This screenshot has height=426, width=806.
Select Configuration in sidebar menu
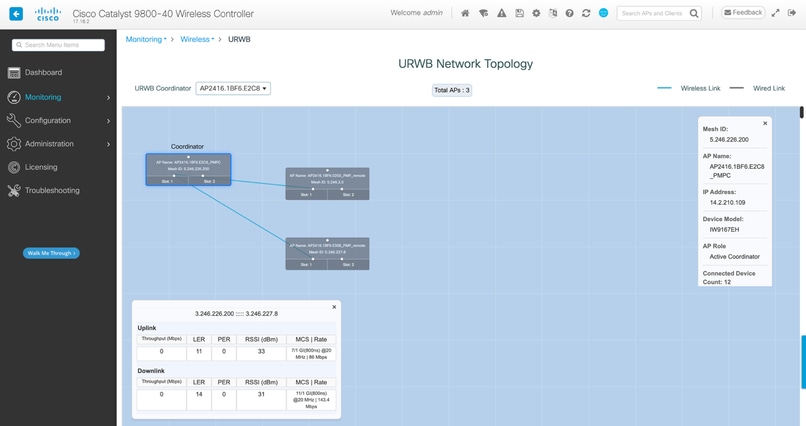pos(48,120)
